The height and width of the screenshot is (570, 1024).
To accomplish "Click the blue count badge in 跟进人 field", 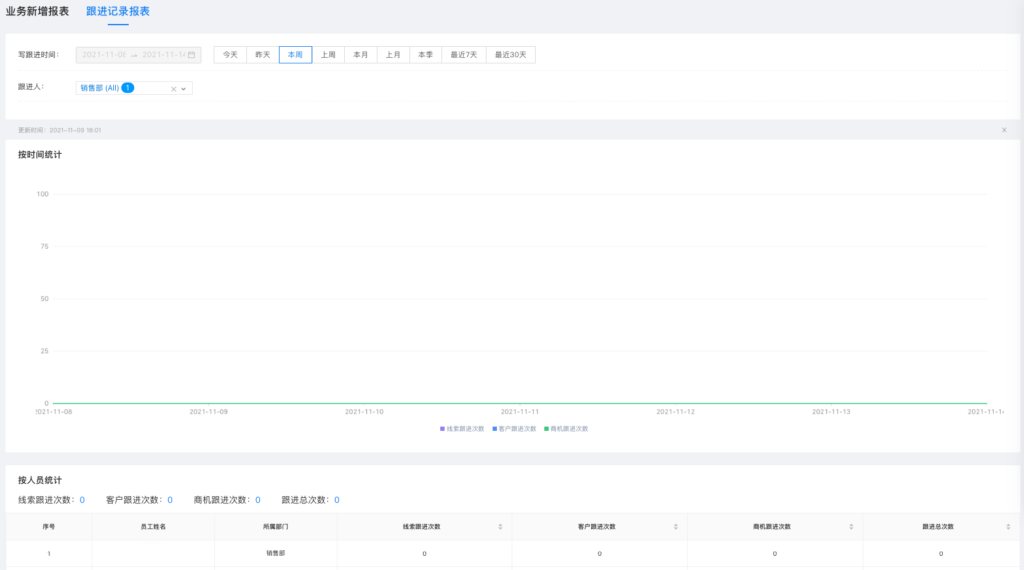I will point(128,88).
